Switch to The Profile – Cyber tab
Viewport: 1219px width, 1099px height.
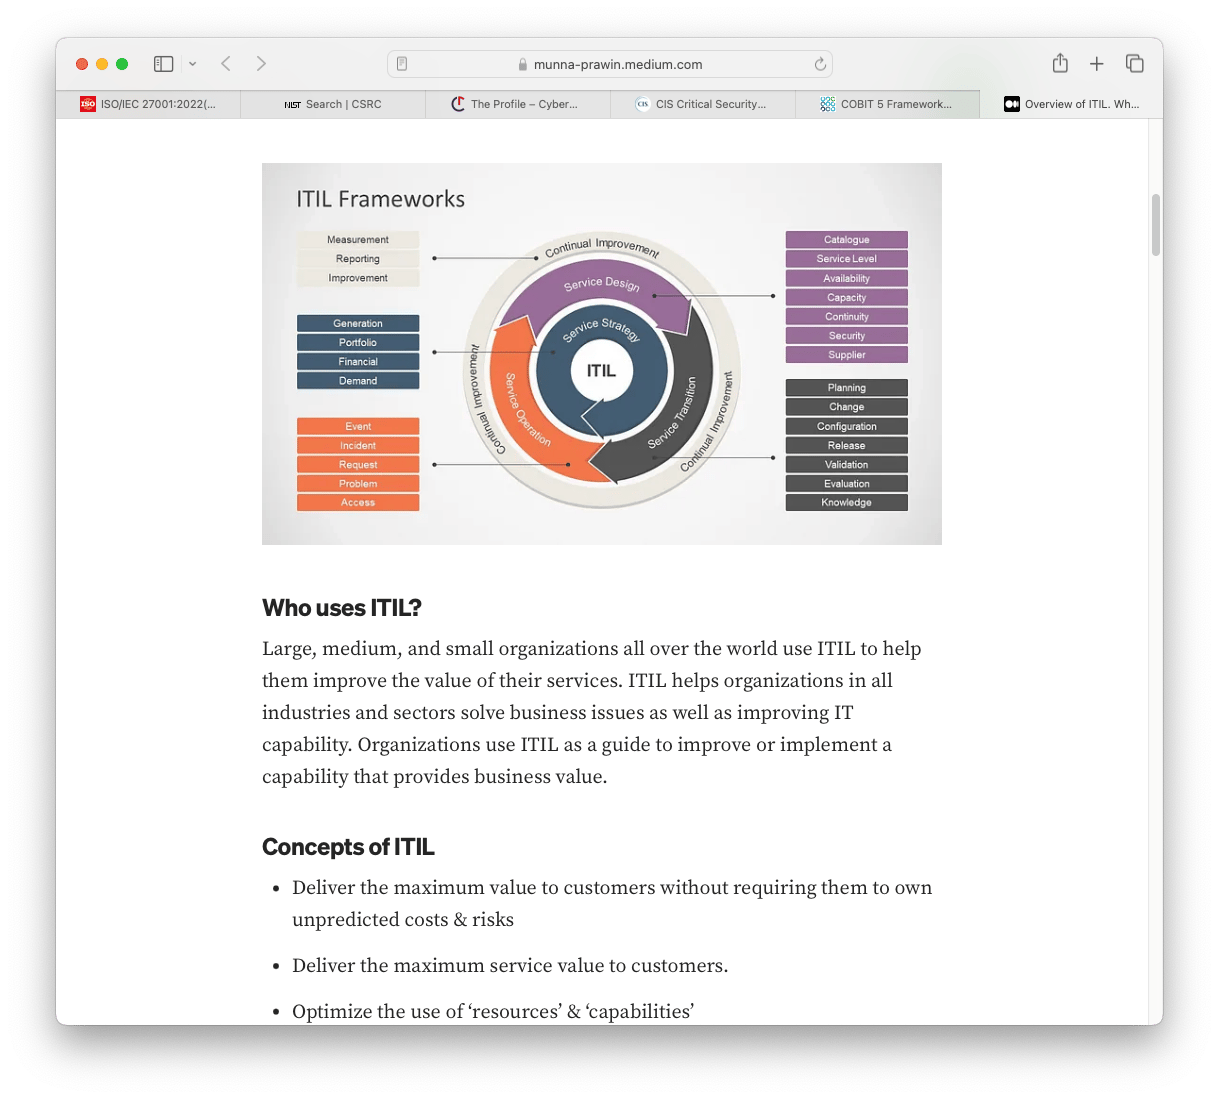(518, 104)
